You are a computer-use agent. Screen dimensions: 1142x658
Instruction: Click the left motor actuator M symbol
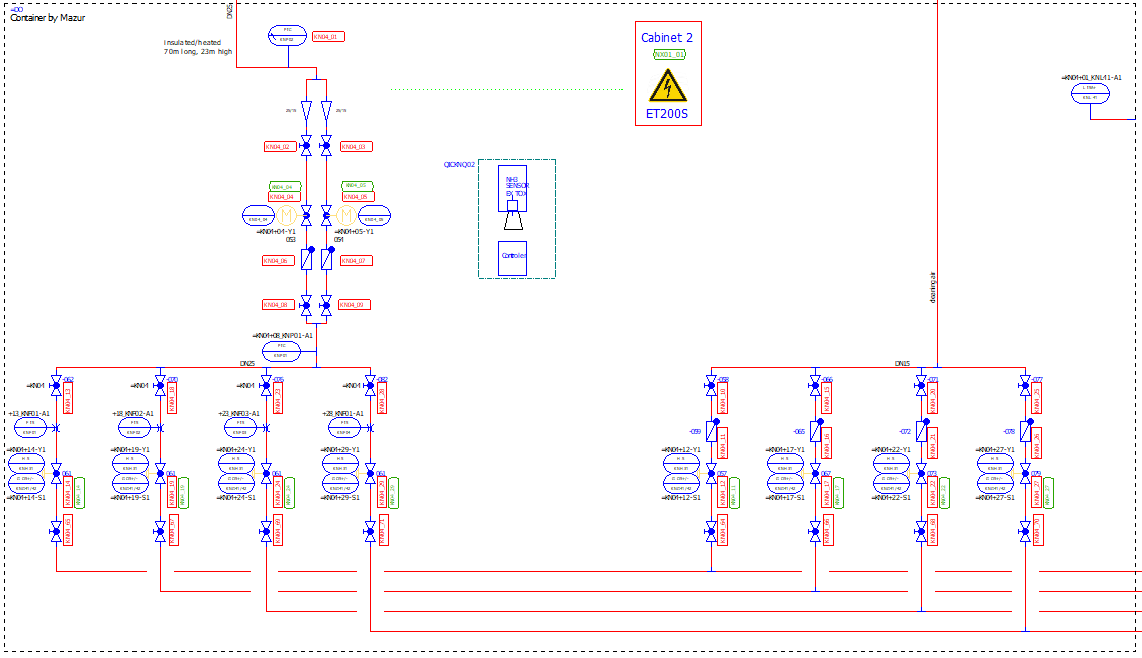pyautogui.click(x=287, y=216)
